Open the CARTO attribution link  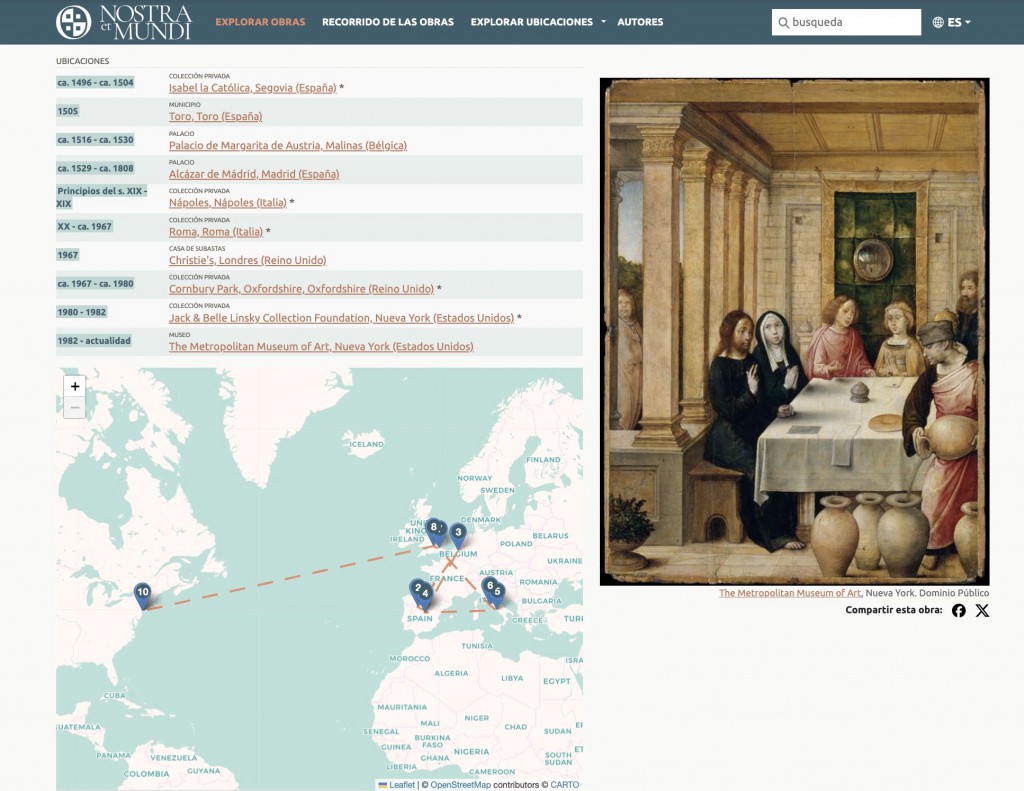564,784
